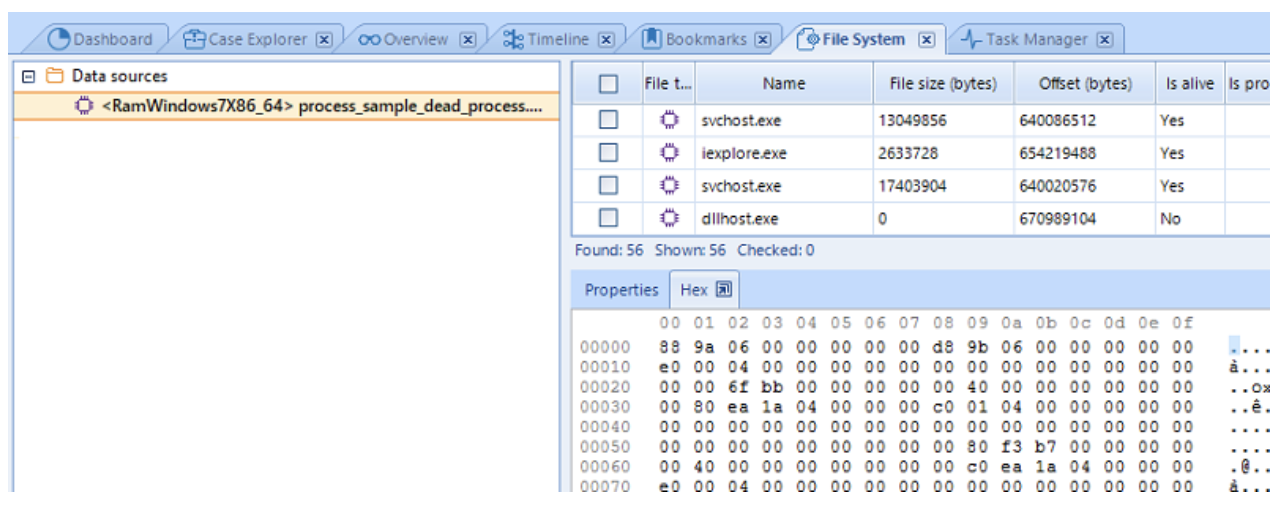The width and height of the screenshot is (1286, 516).
Task: Click the Dashboard tab icon
Action: coord(60,39)
